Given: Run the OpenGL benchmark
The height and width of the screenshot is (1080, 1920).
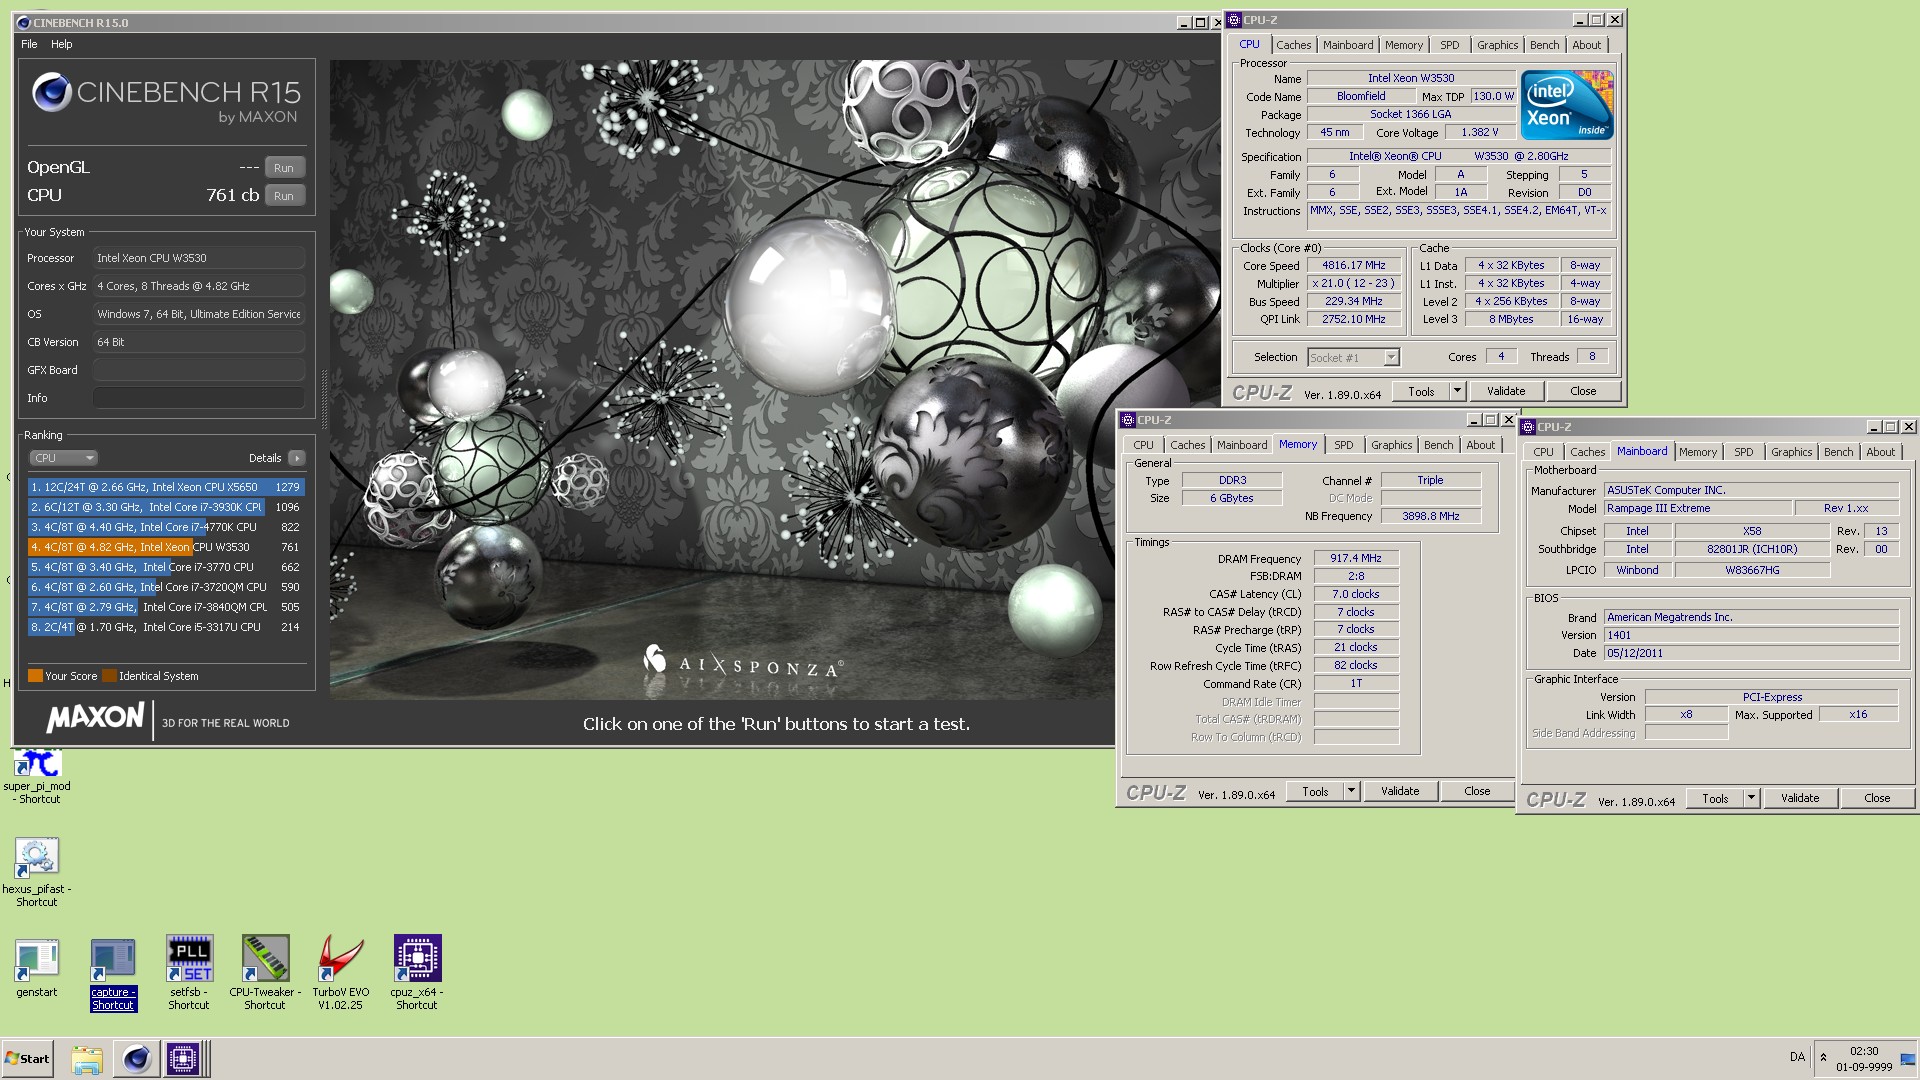Looking at the screenshot, I should (x=284, y=168).
